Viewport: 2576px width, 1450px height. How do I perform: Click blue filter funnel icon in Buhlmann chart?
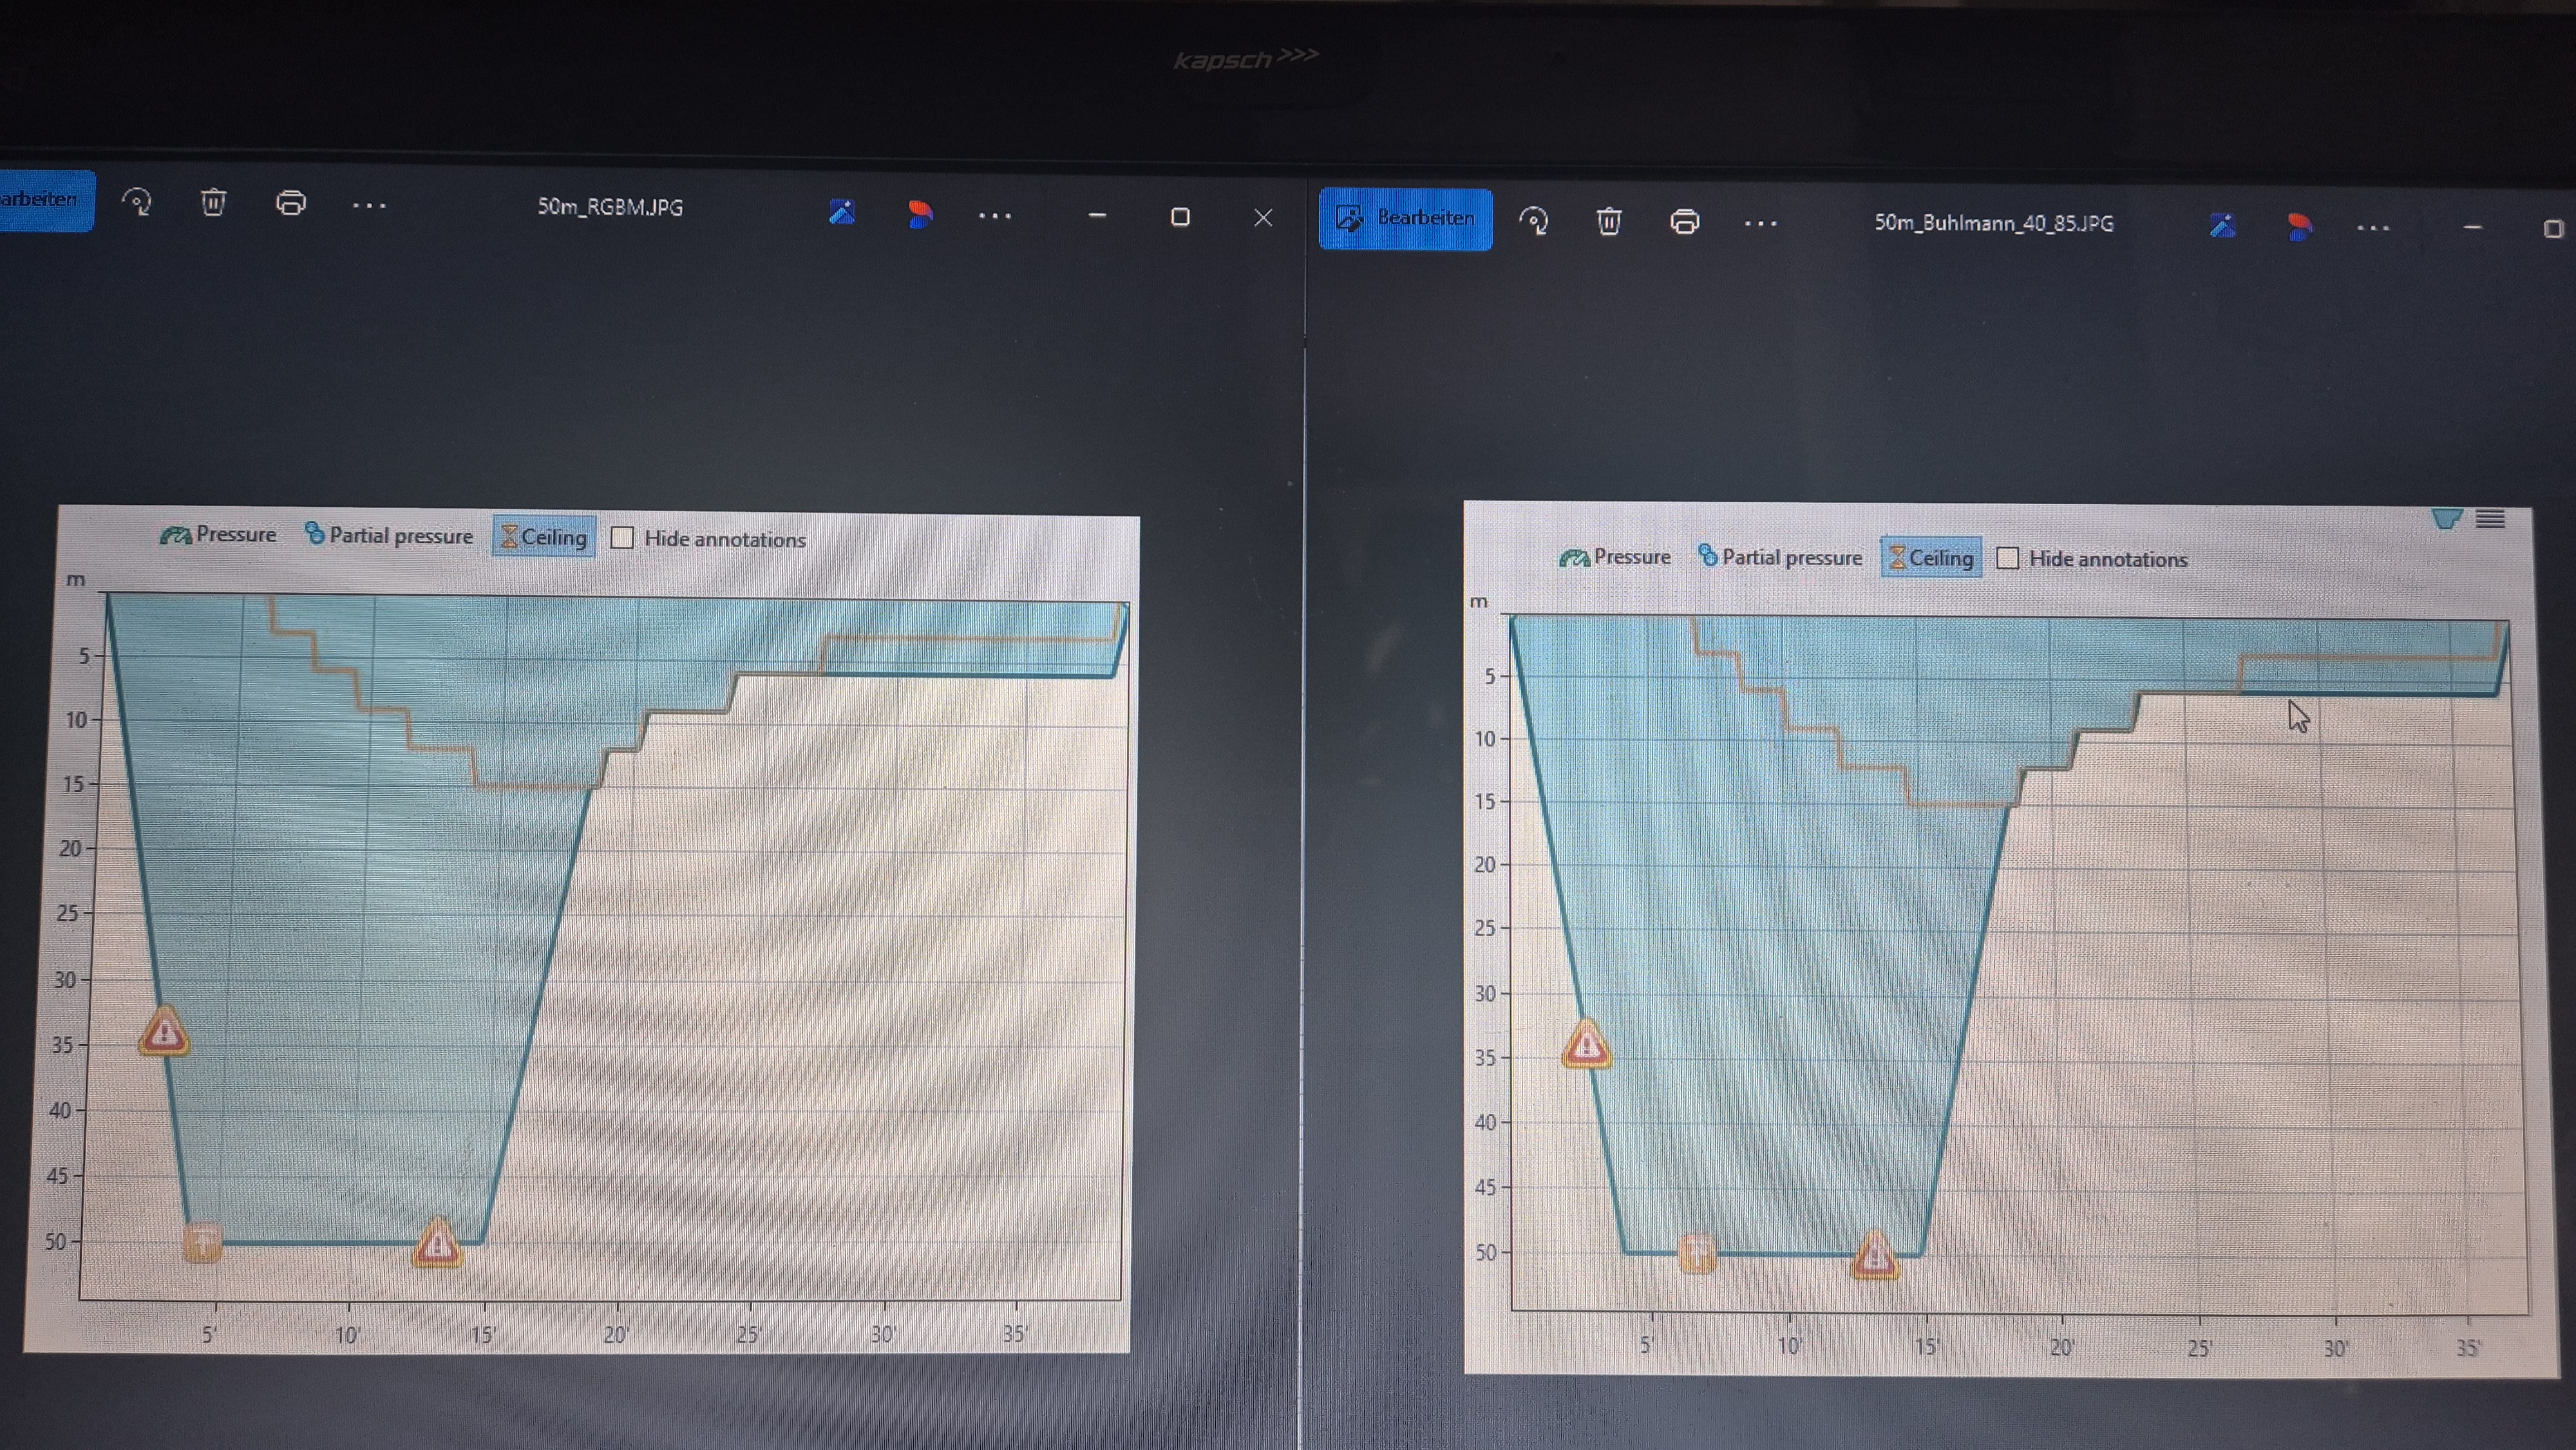2446,519
